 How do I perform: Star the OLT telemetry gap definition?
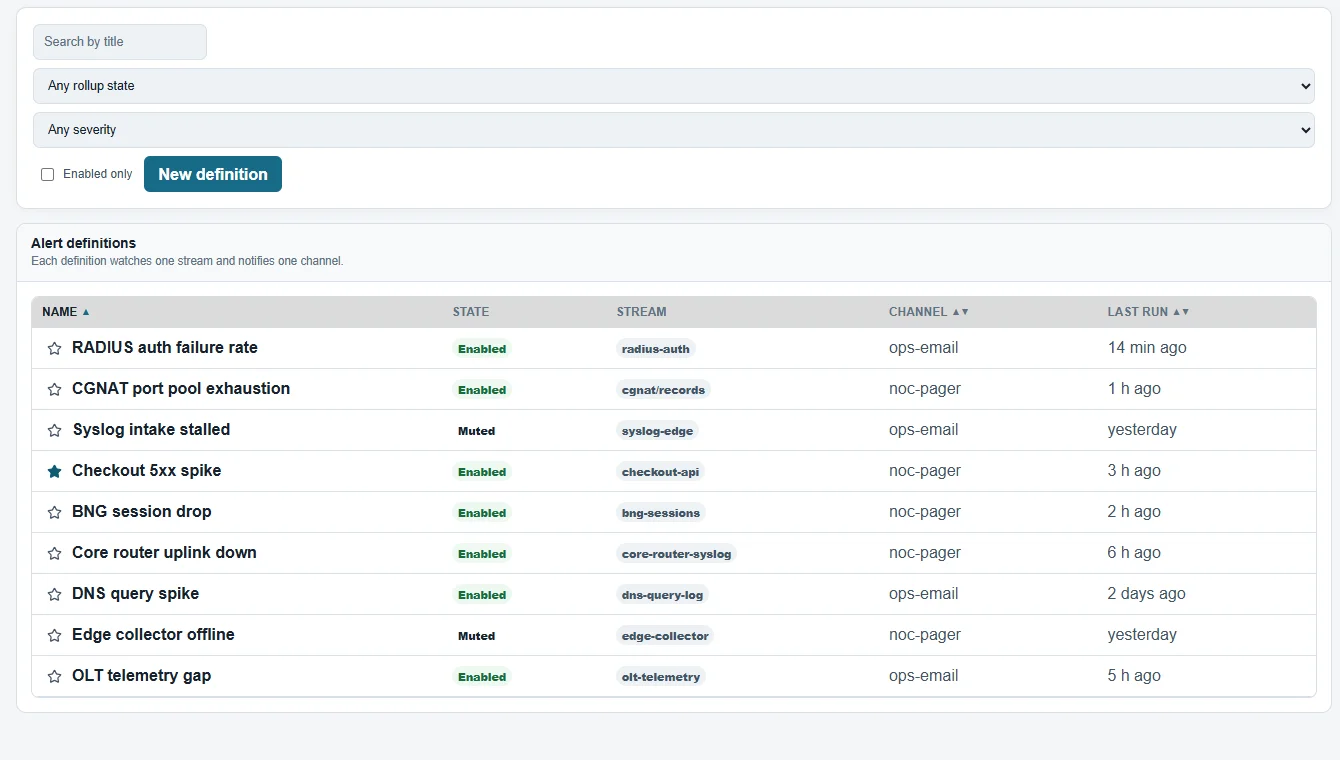point(55,676)
